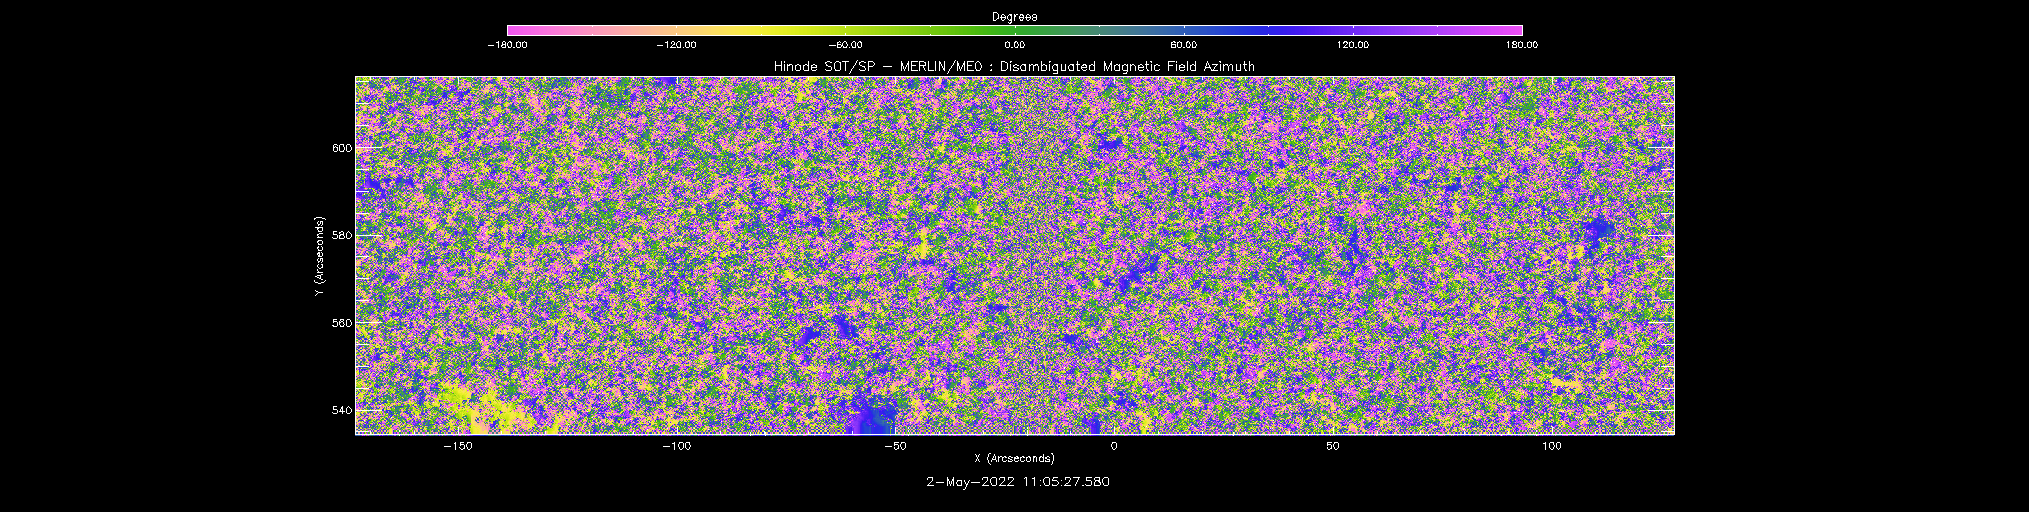Image resolution: width=2029 pixels, height=512 pixels.
Task: Click the "Y (Arcseconds)" axis label
Action: 319,256
